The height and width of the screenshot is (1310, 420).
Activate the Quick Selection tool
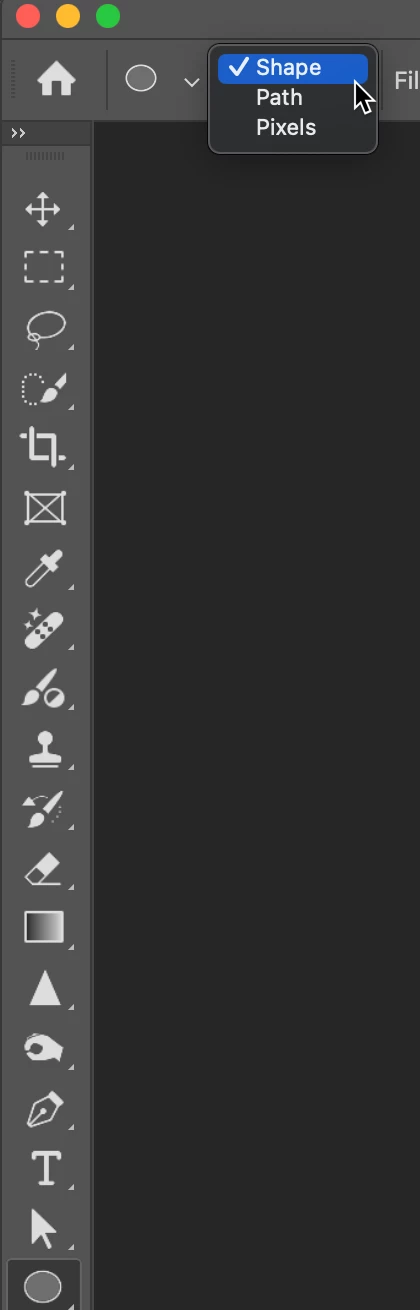pos(43,388)
